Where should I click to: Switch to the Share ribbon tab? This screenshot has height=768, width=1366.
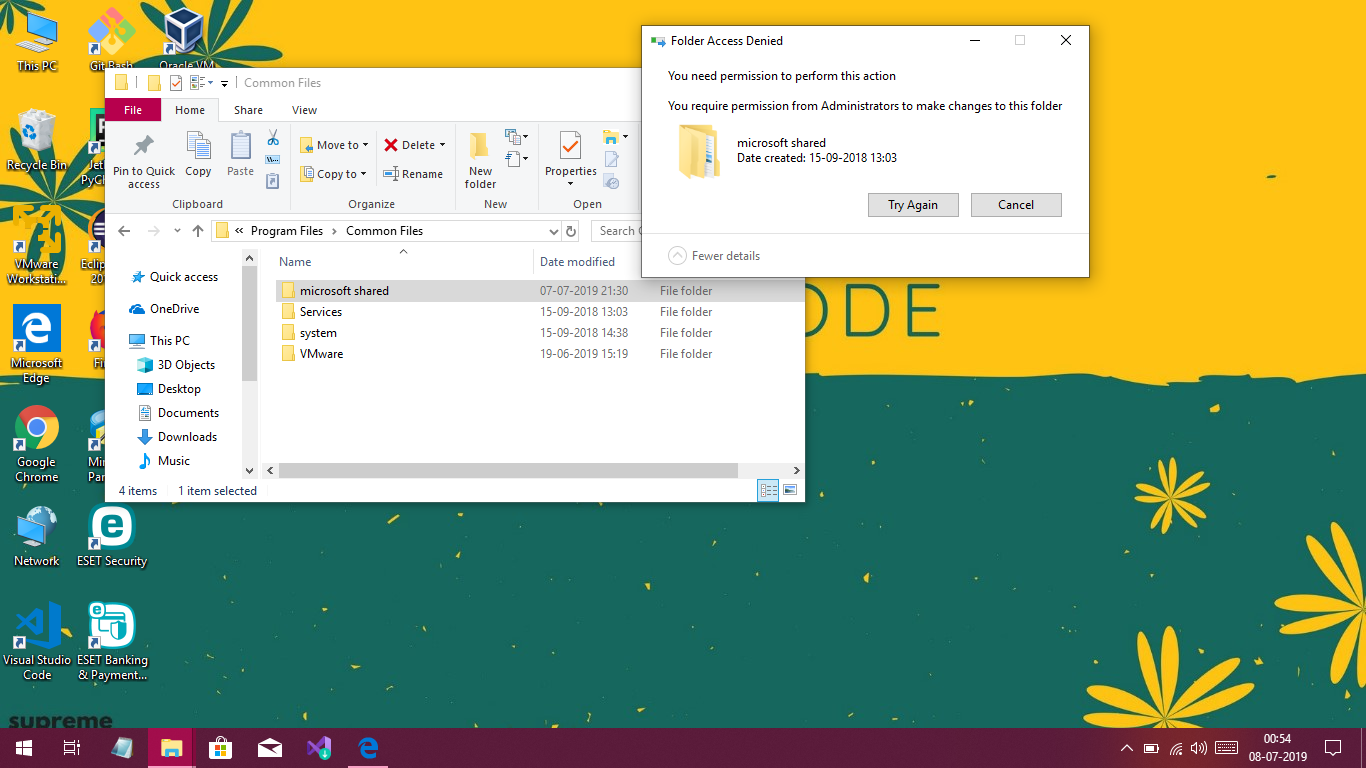coord(248,110)
